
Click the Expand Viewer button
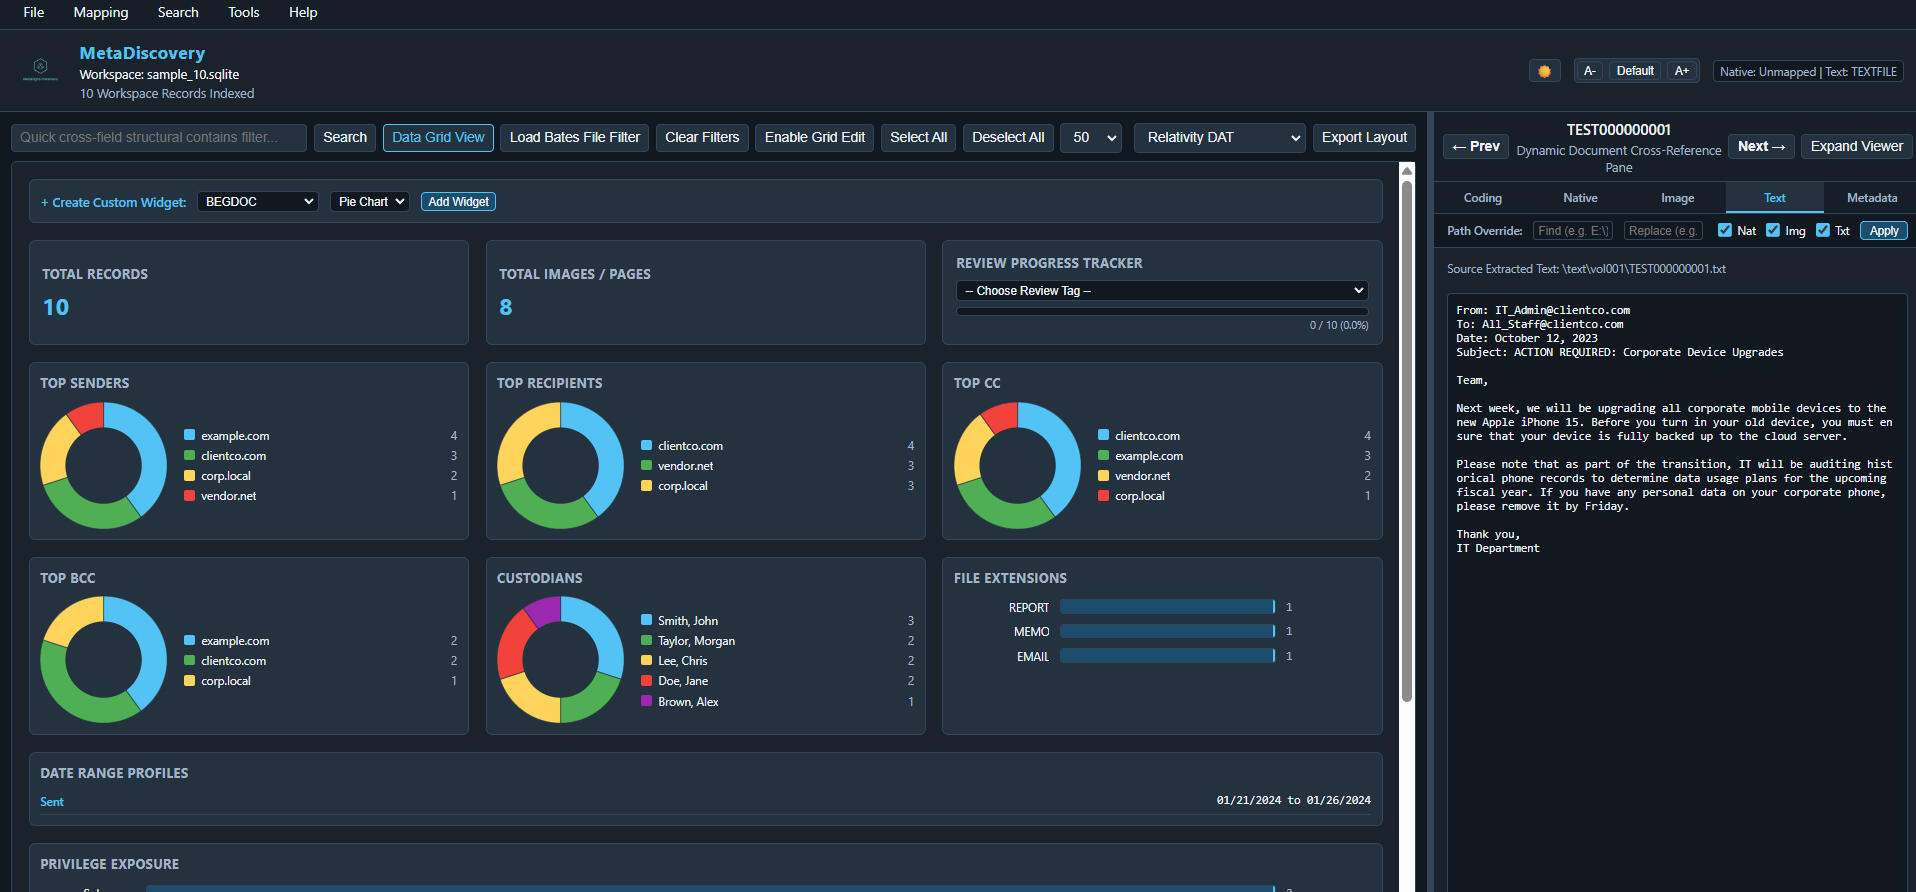click(1856, 146)
